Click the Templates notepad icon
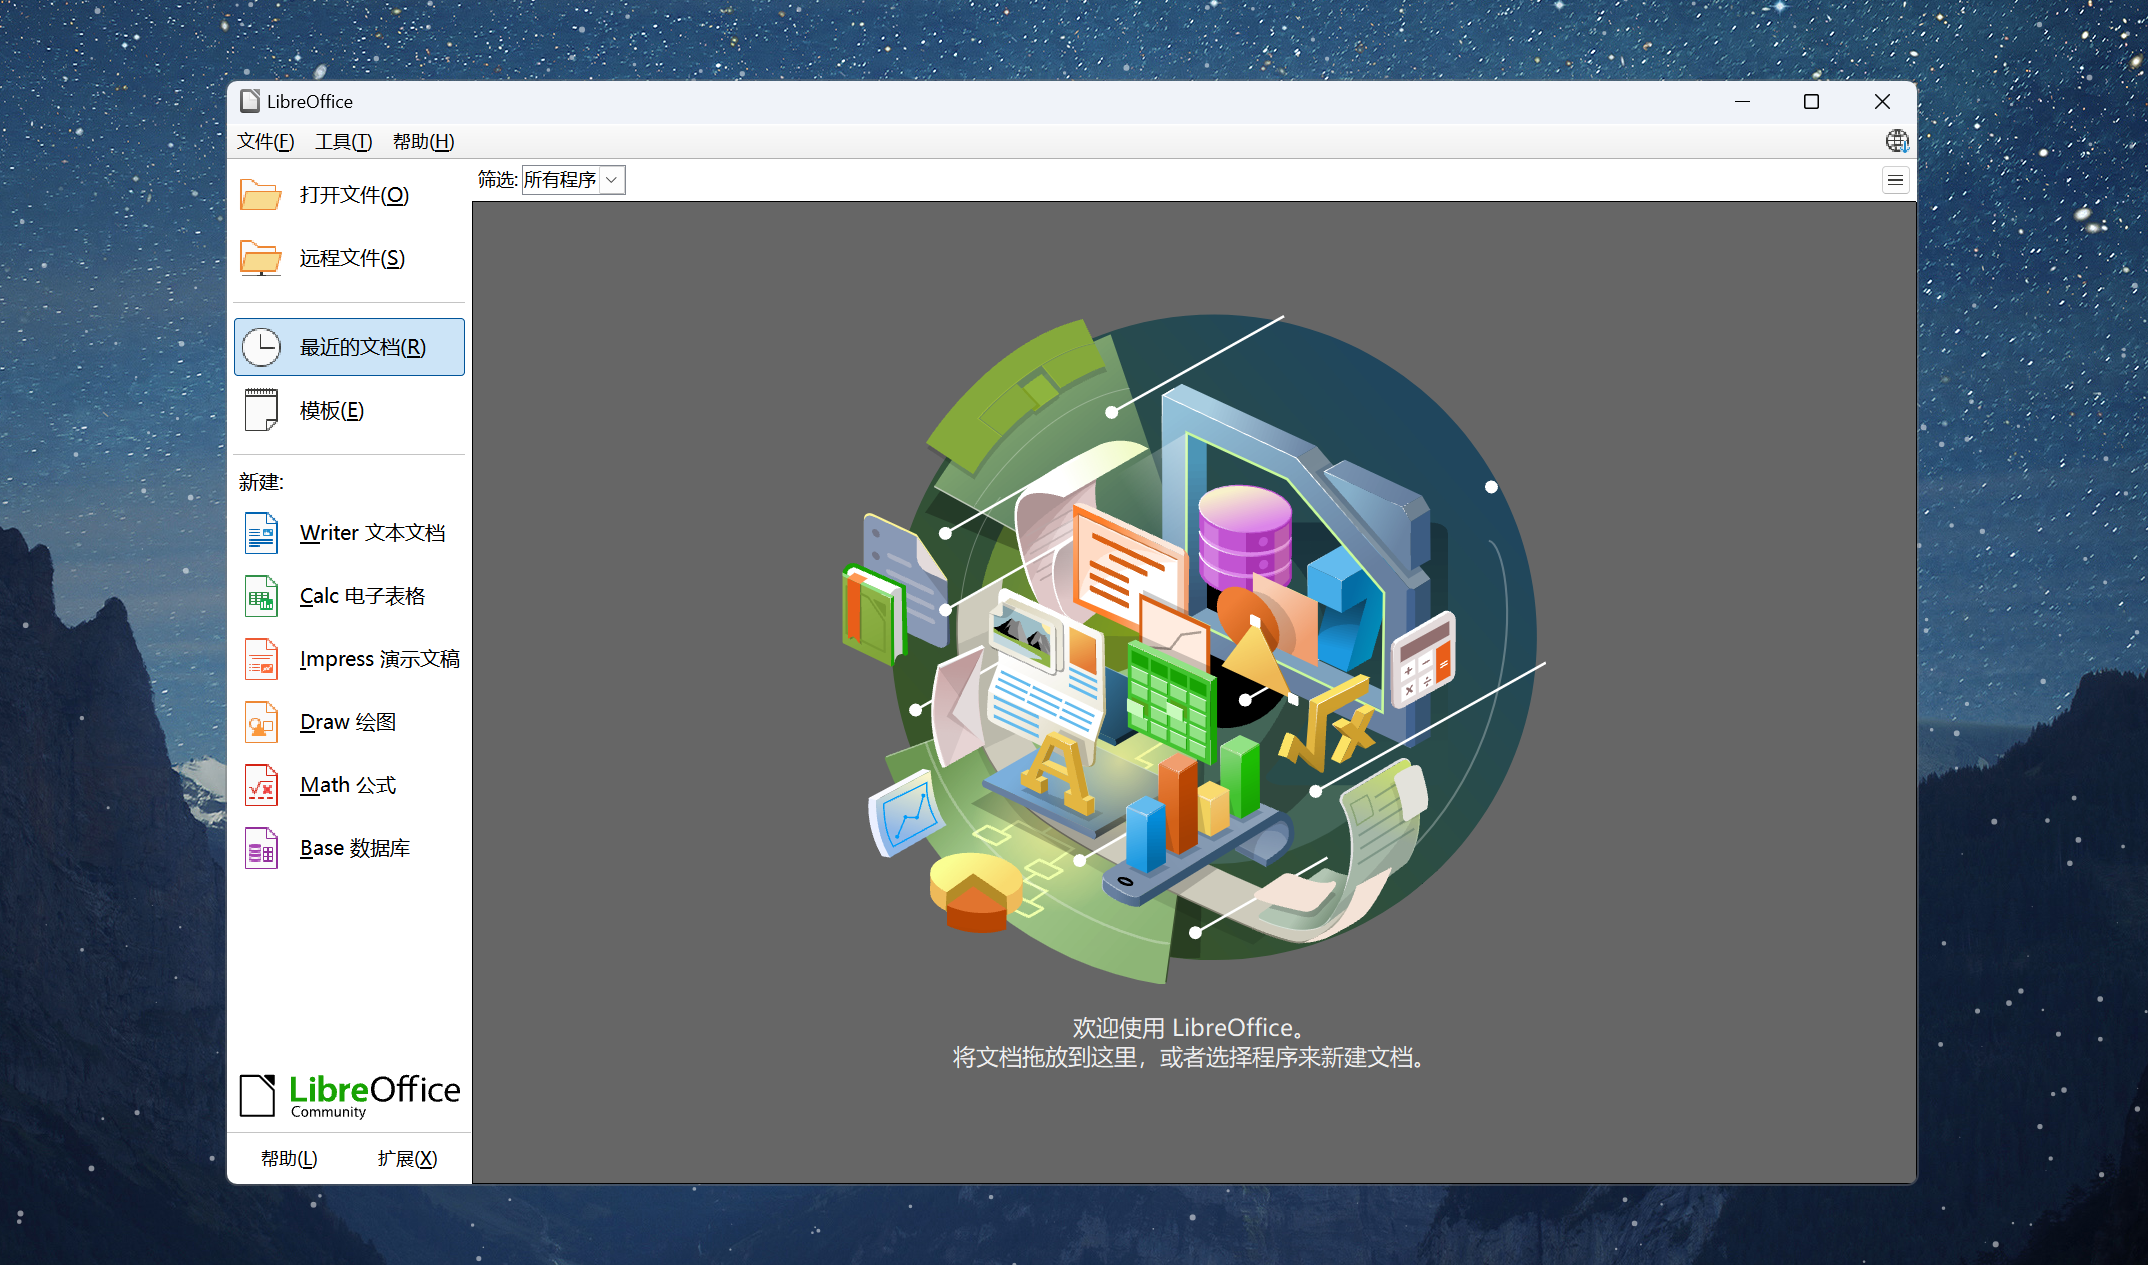Screen dimensions: 2148x1265 pos(262,410)
